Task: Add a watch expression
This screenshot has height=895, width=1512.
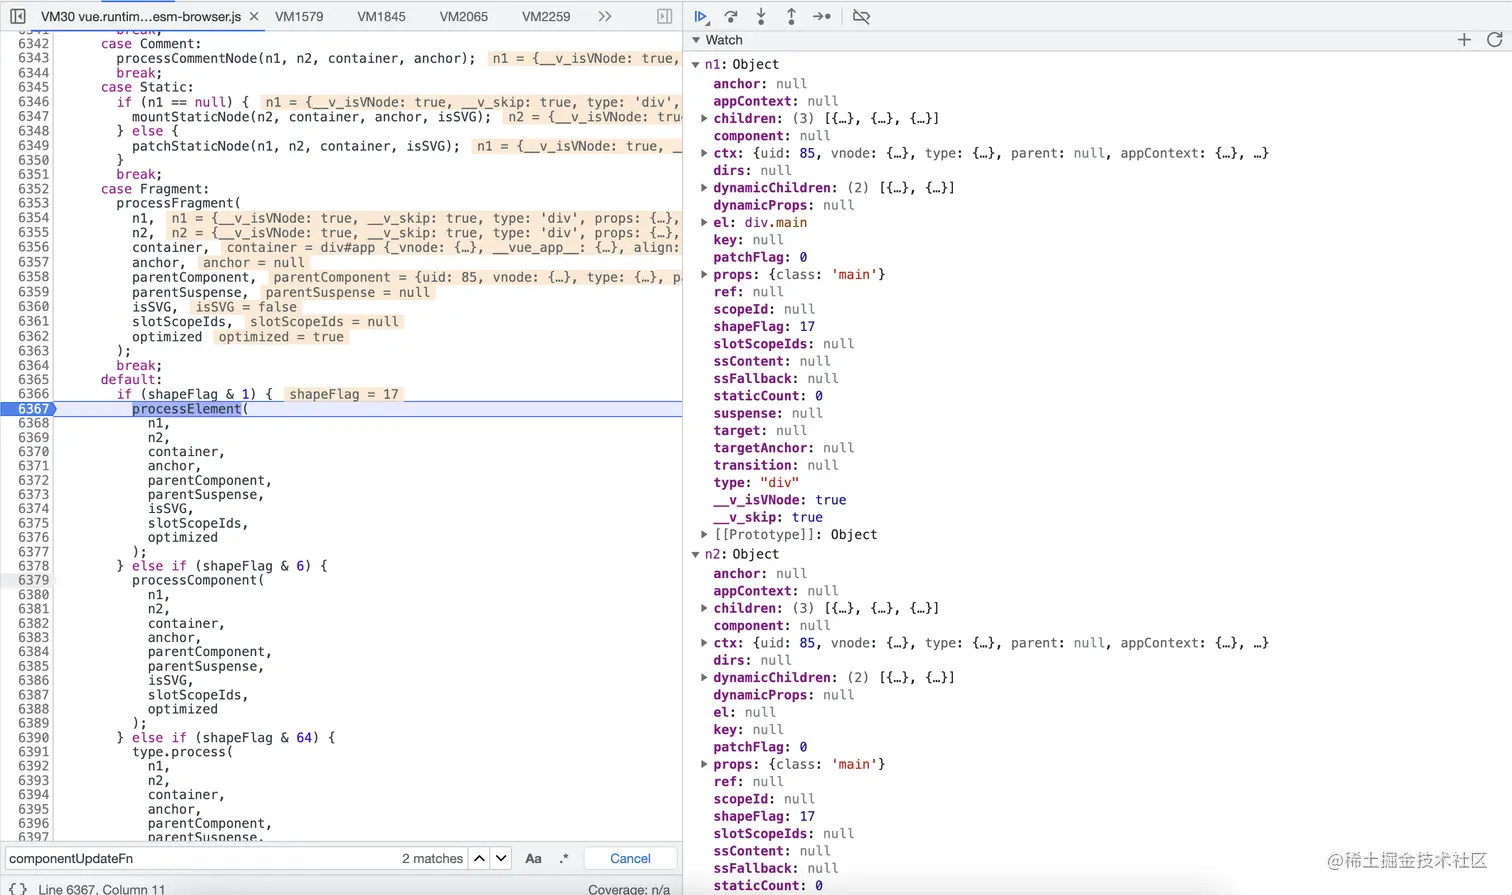Action: tap(1464, 40)
